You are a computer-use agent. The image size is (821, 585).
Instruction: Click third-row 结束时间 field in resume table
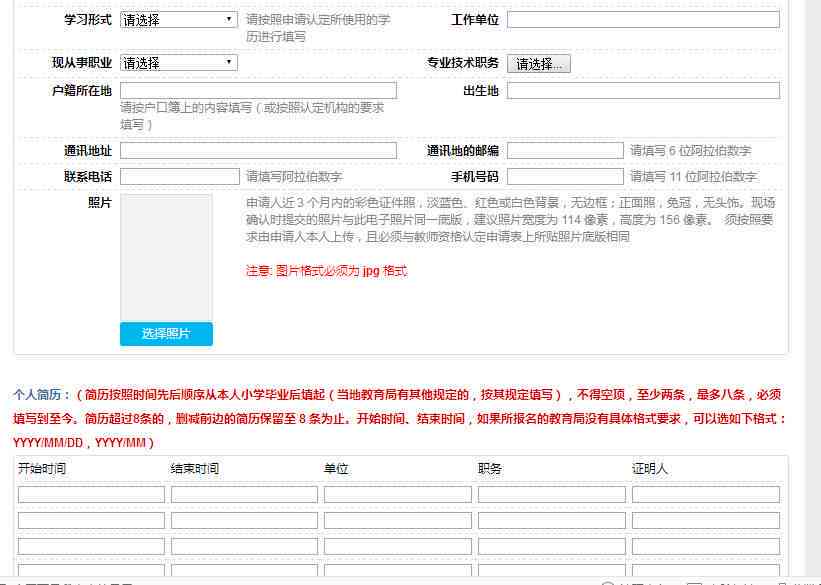[x=244, y=547]
